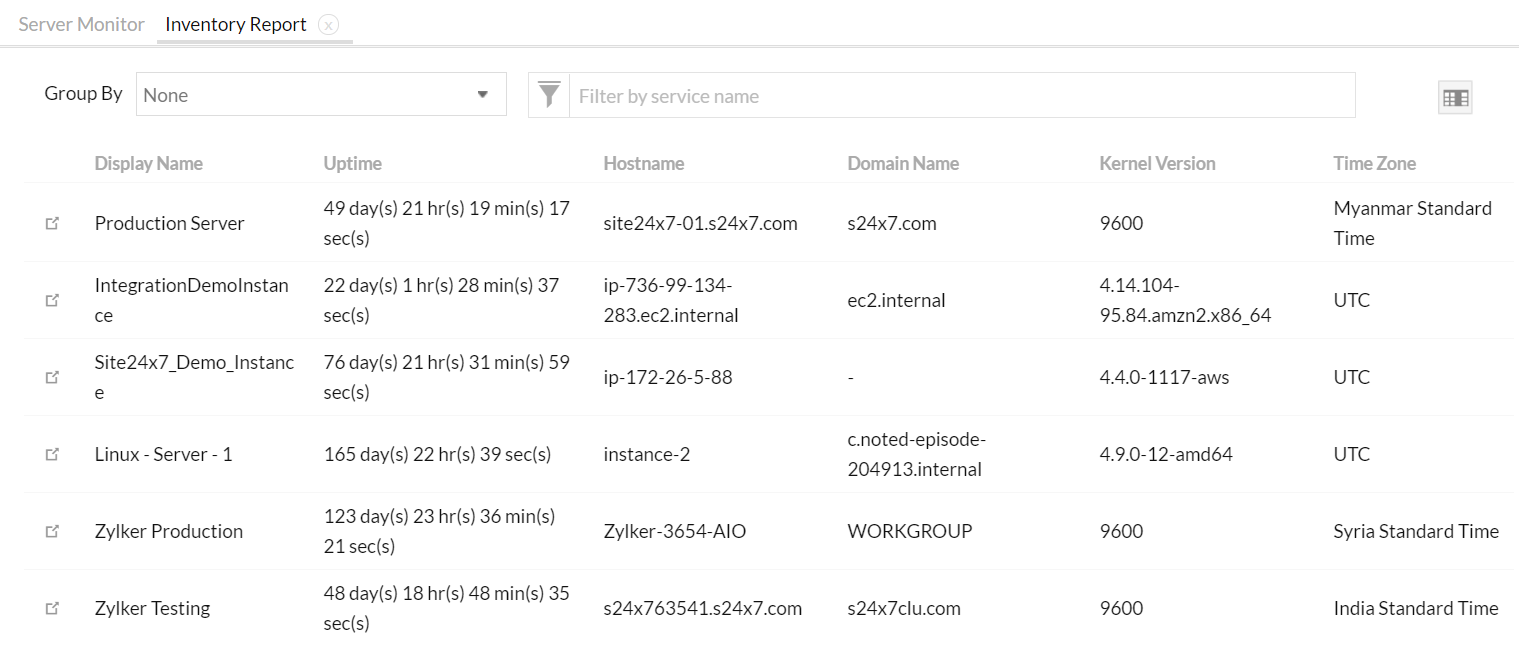Close the Inventory Report tab
1519x650 pixels.
click(328, 24)
